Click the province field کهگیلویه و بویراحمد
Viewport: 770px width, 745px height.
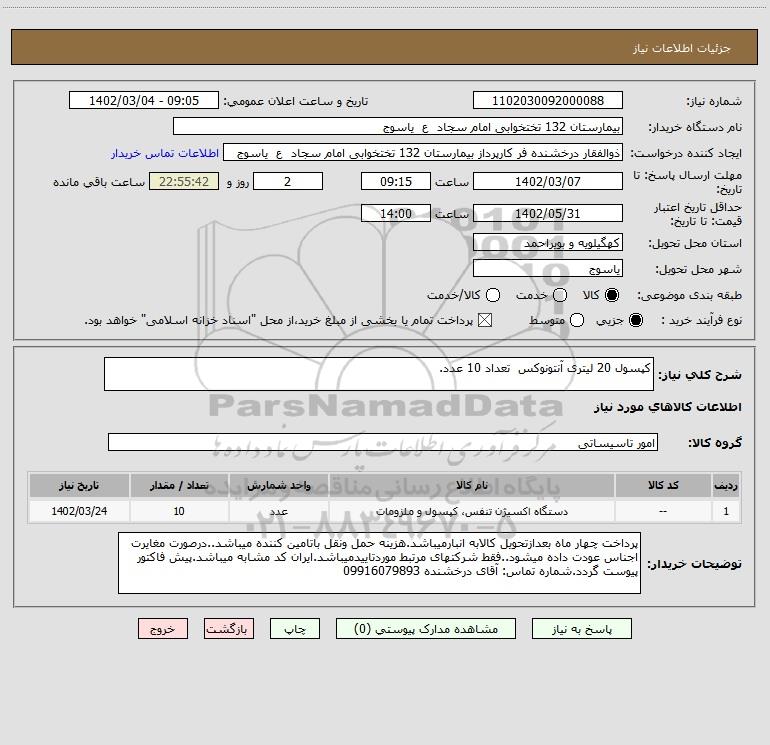(548, 243)
